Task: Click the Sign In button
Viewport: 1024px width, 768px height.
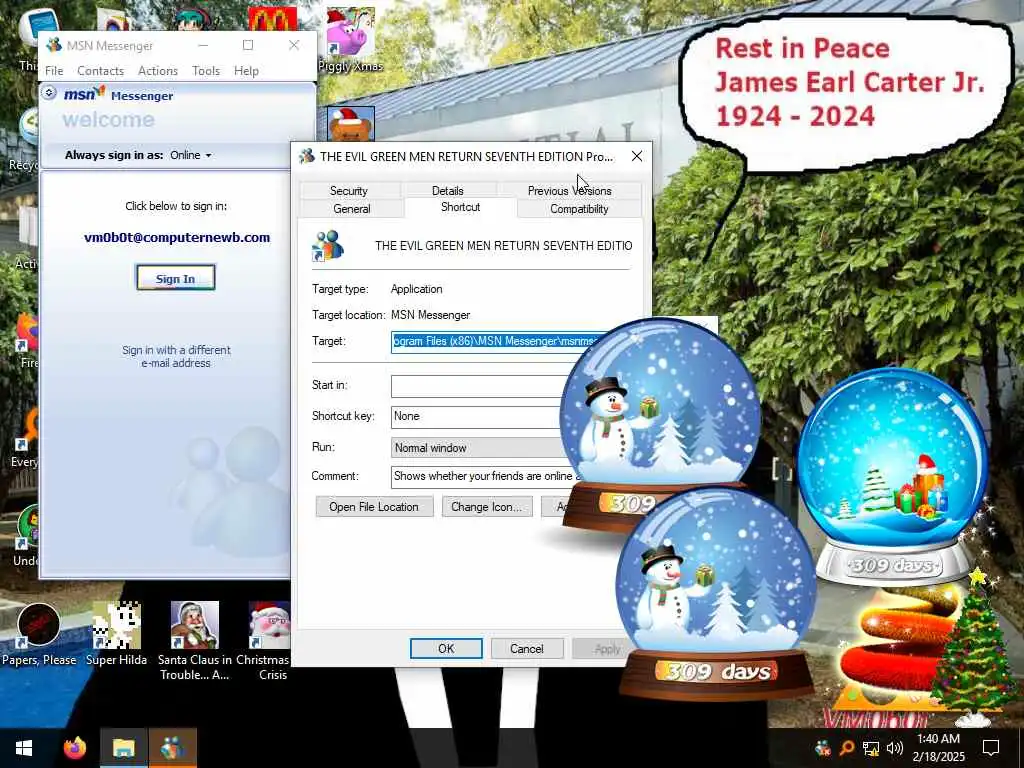Action: 175,279
